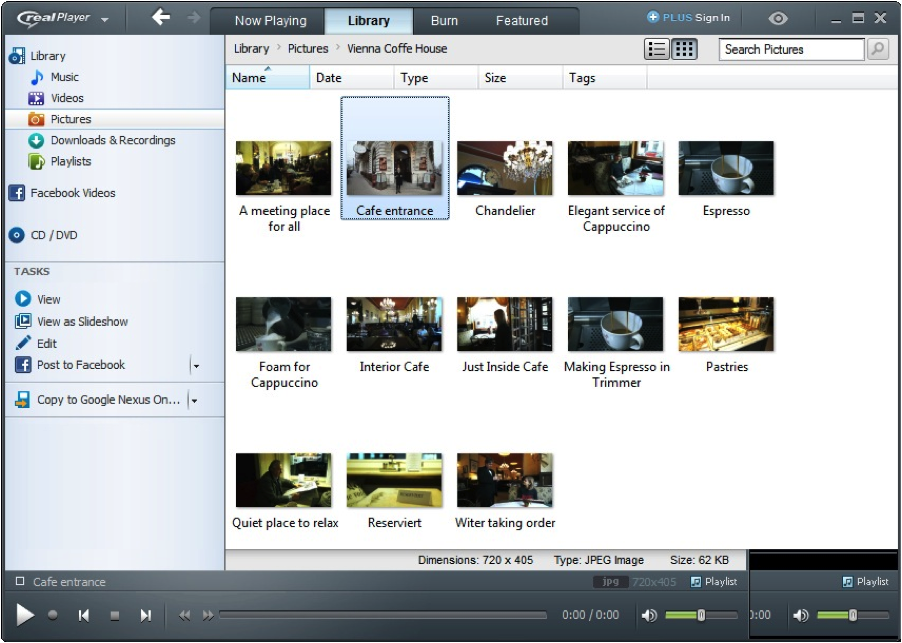
Task: Click the Record dot button
Action: tap(52, 615)
